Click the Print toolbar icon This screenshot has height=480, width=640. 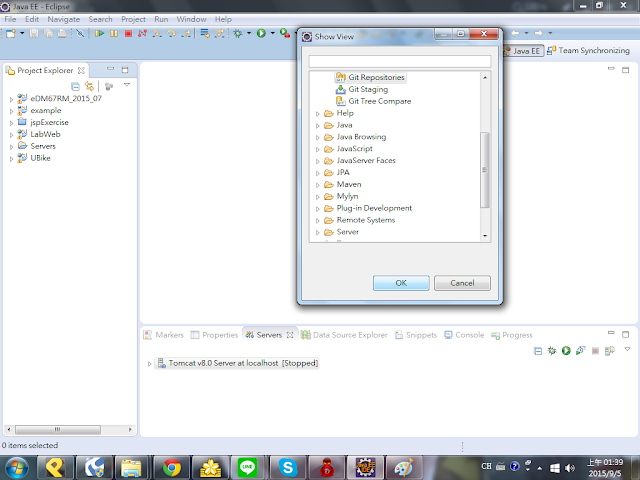pos(62,33)
